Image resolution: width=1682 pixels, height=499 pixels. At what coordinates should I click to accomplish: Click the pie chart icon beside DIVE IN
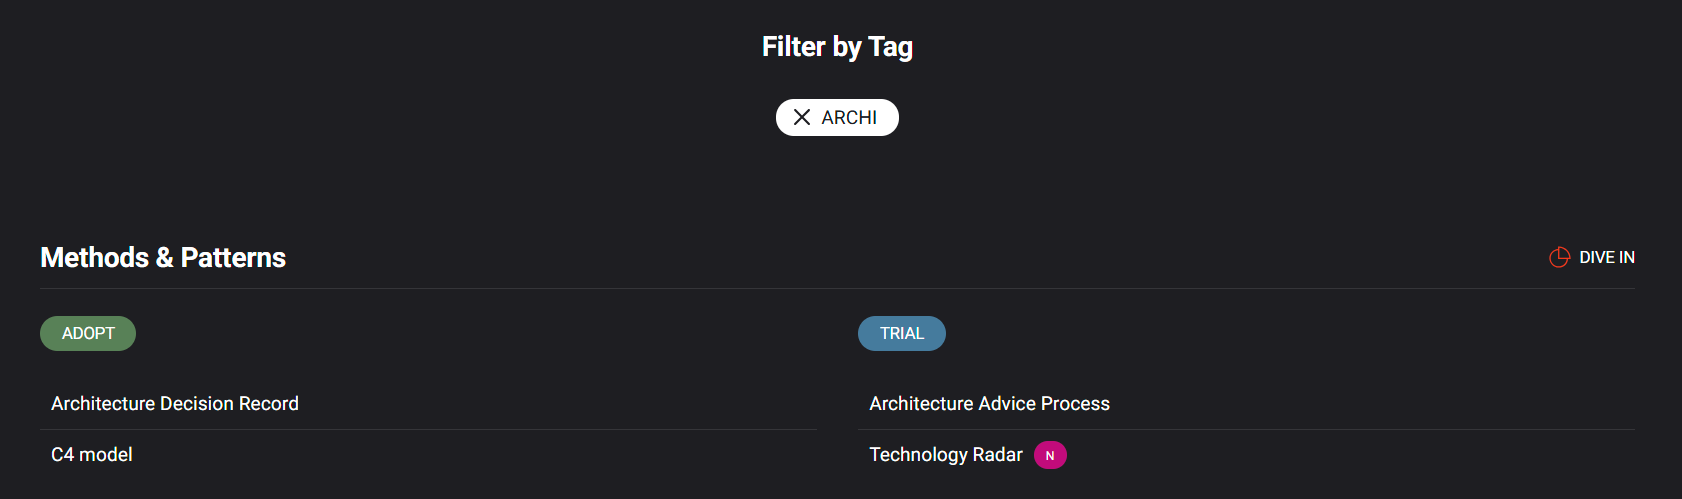1559,257
